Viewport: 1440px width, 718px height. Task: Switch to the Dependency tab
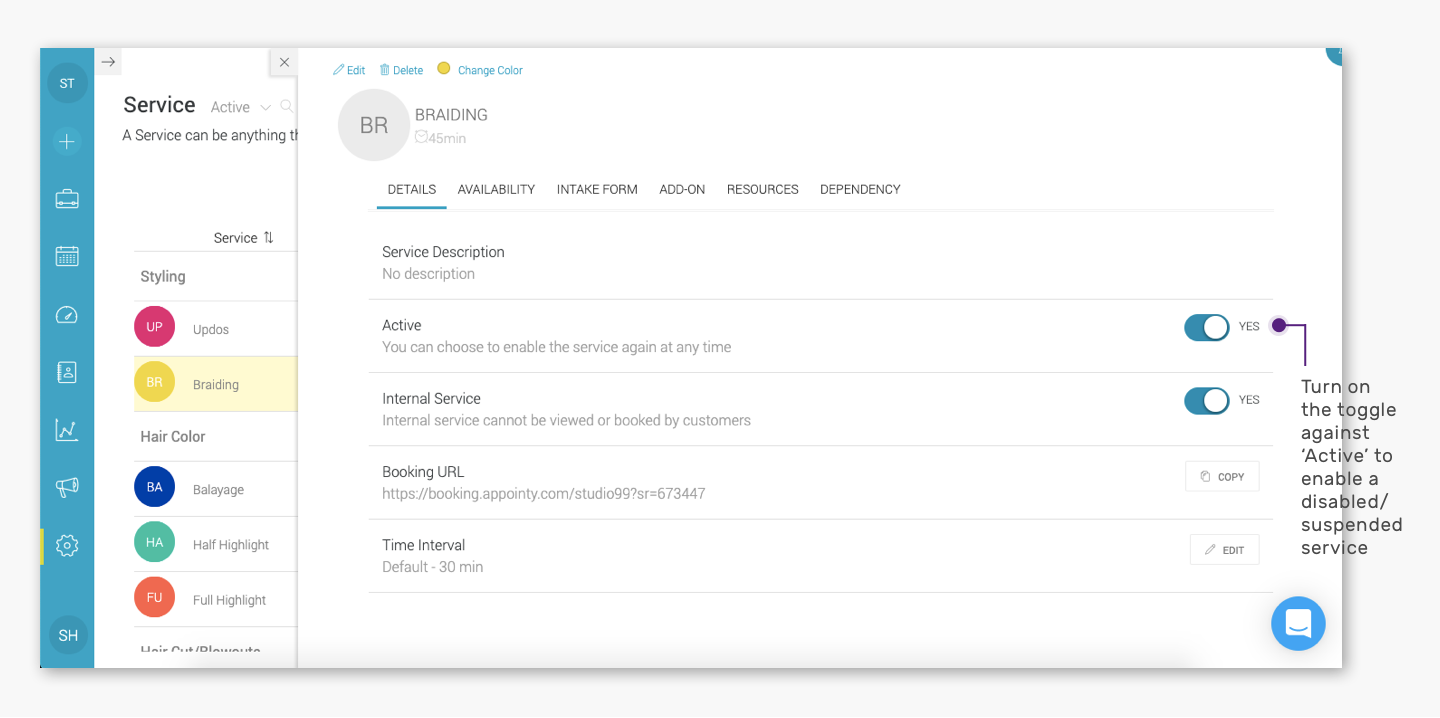click(860, 189)
